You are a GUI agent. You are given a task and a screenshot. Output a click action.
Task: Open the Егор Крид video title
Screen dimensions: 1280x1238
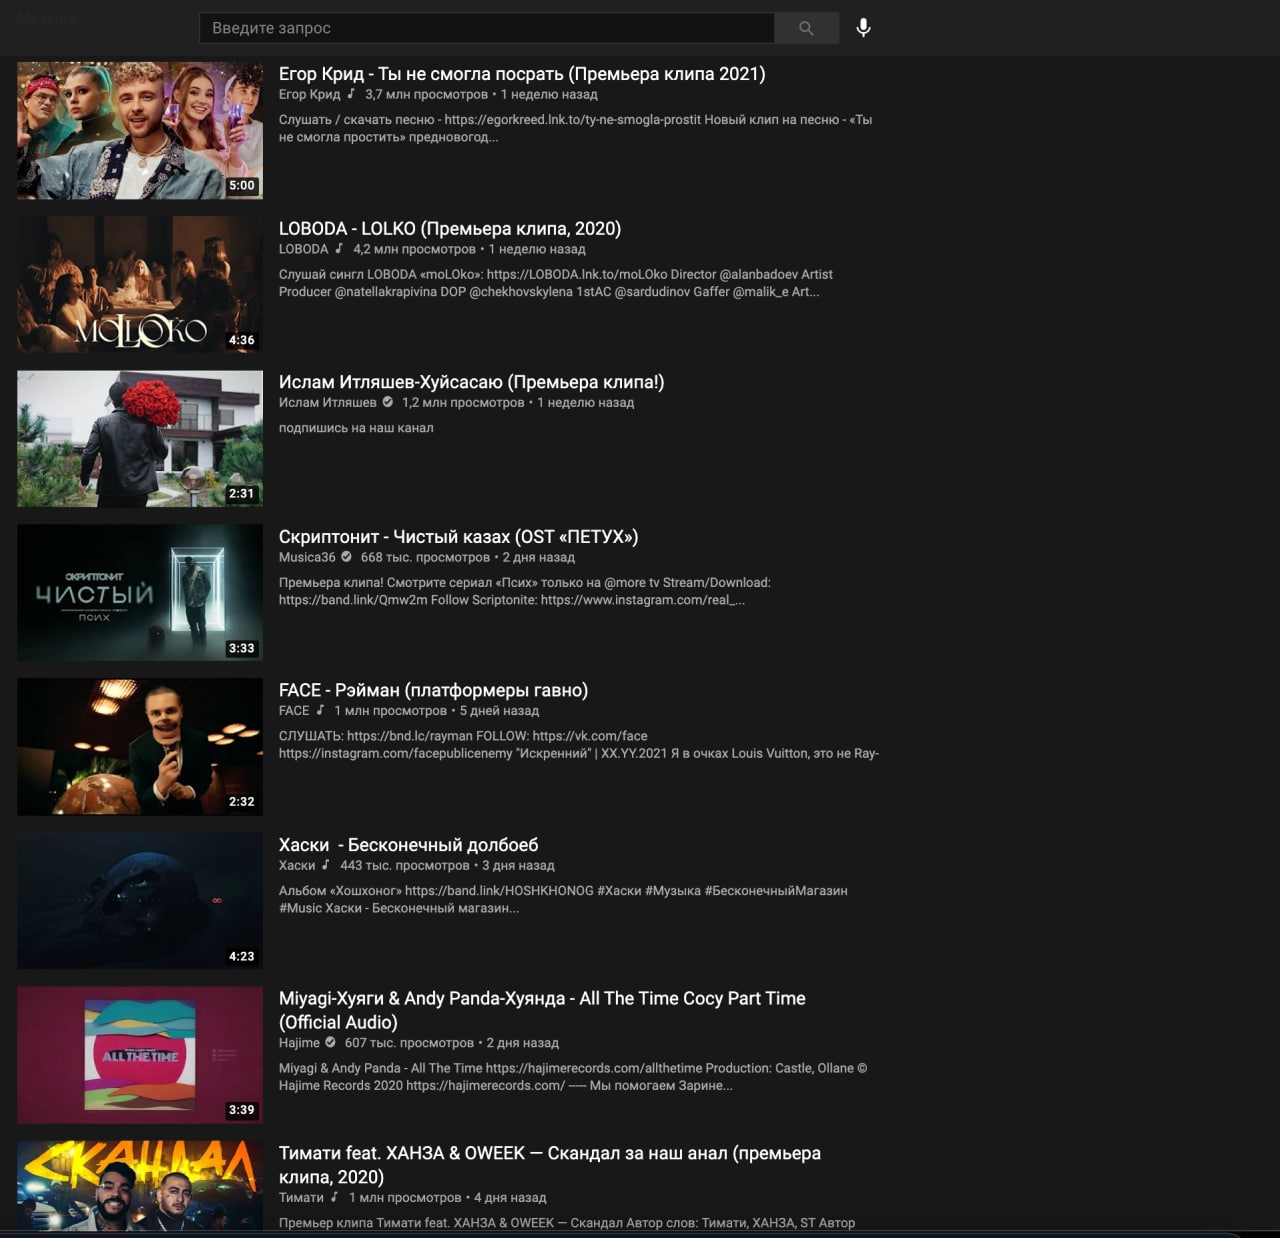[522, 74]
